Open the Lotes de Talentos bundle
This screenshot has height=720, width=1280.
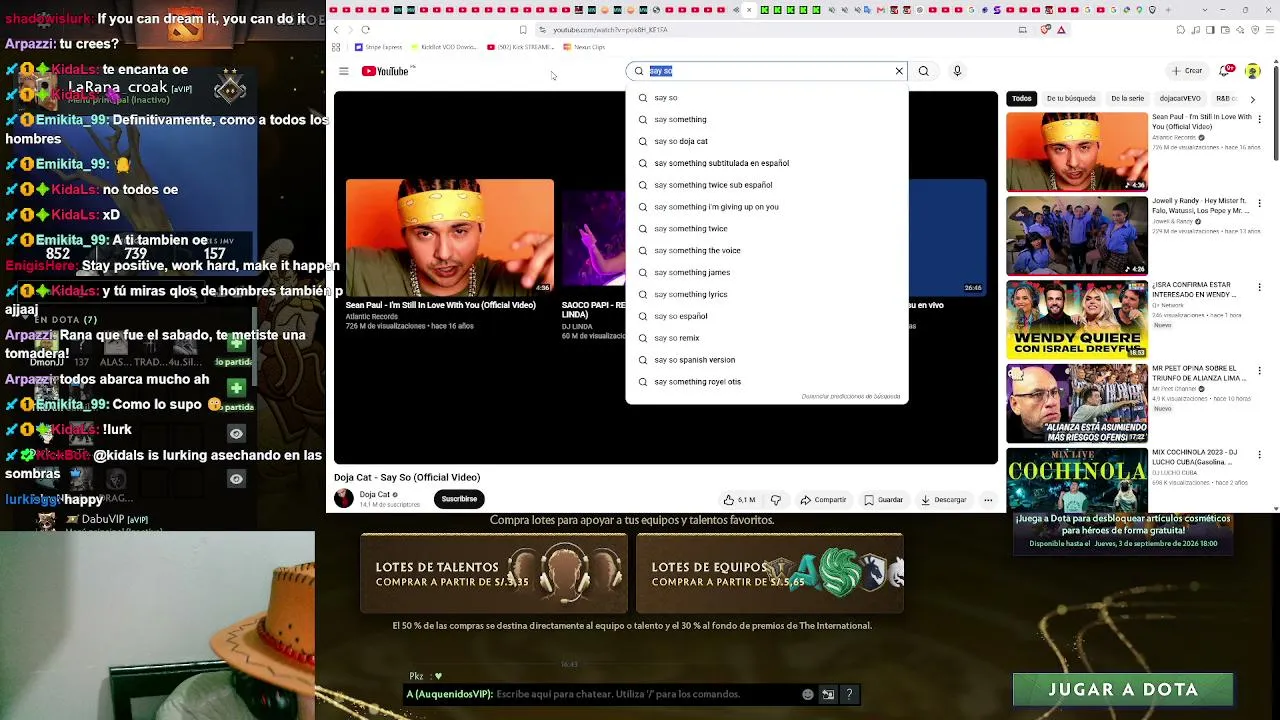pyautogui.click(x=494, y=573)
